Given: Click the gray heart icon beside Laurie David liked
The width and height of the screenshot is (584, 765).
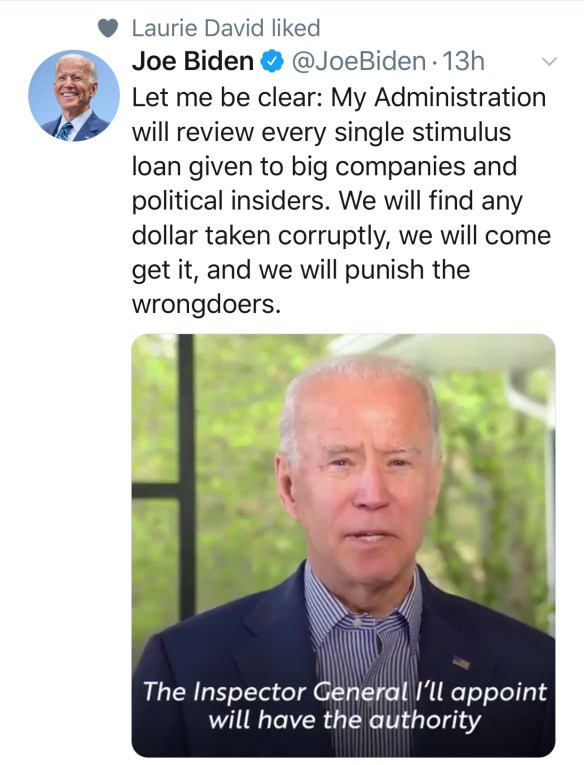Looking at the screenshot, I should point(108,28).
